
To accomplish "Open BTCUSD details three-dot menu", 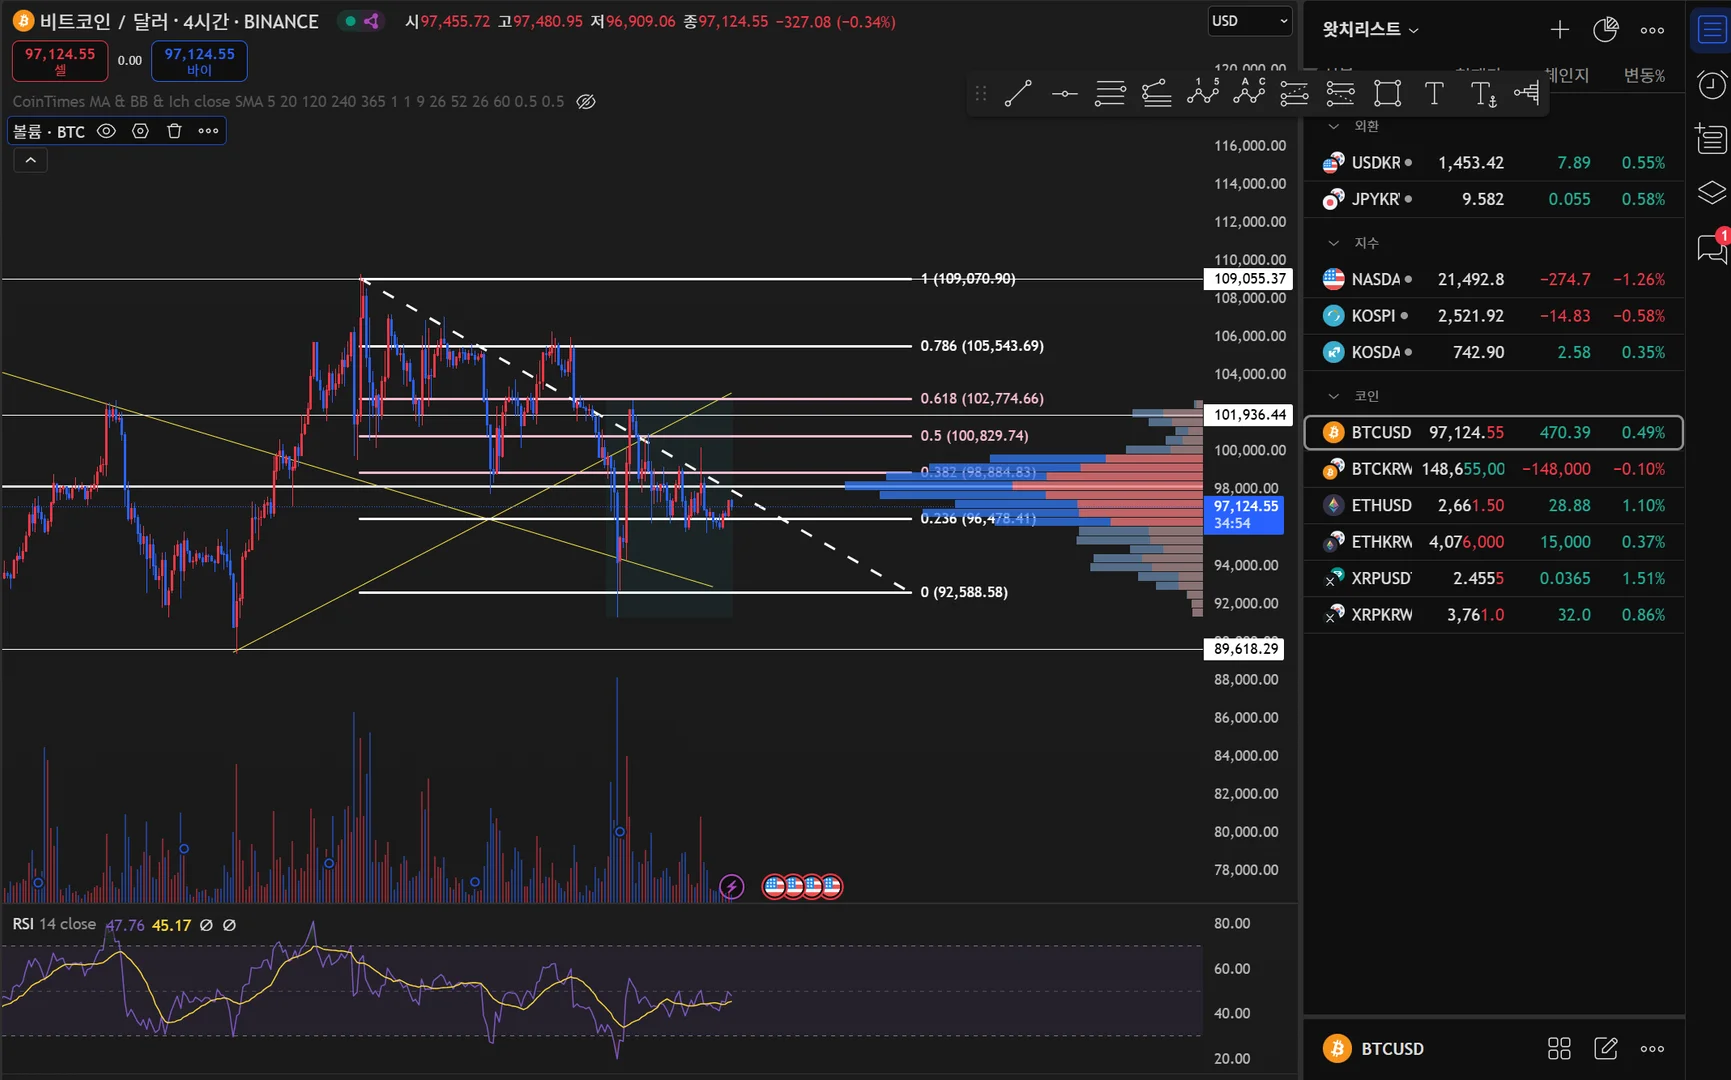I will coord(1653,1048).
